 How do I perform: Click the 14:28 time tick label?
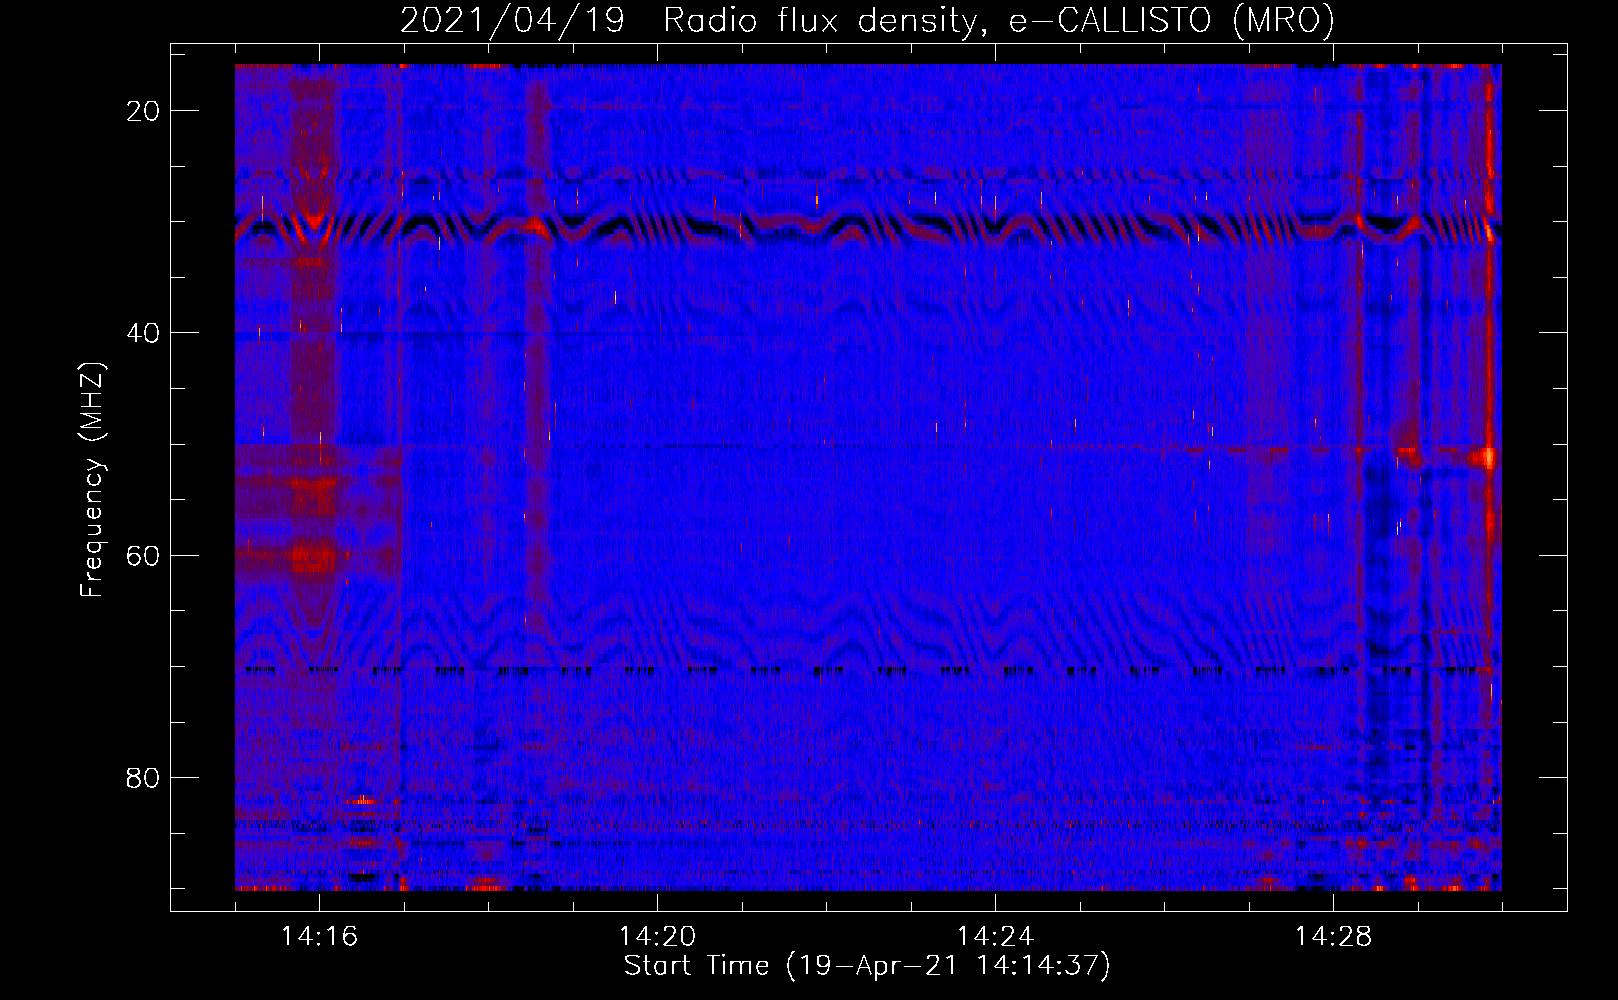(1333, 937)
